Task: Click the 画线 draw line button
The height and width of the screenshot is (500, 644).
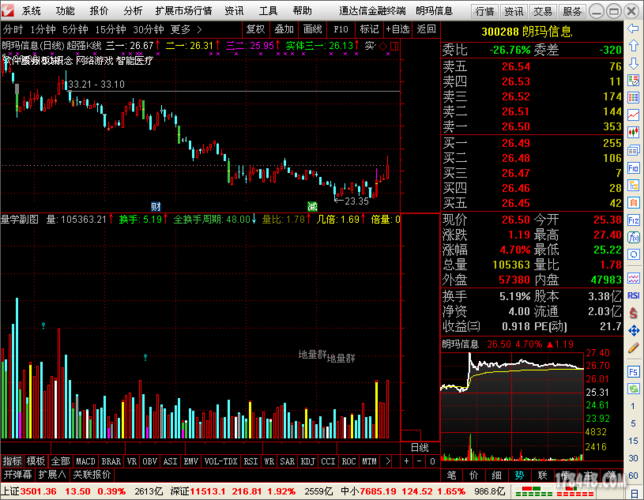Action: coord(312,29)
